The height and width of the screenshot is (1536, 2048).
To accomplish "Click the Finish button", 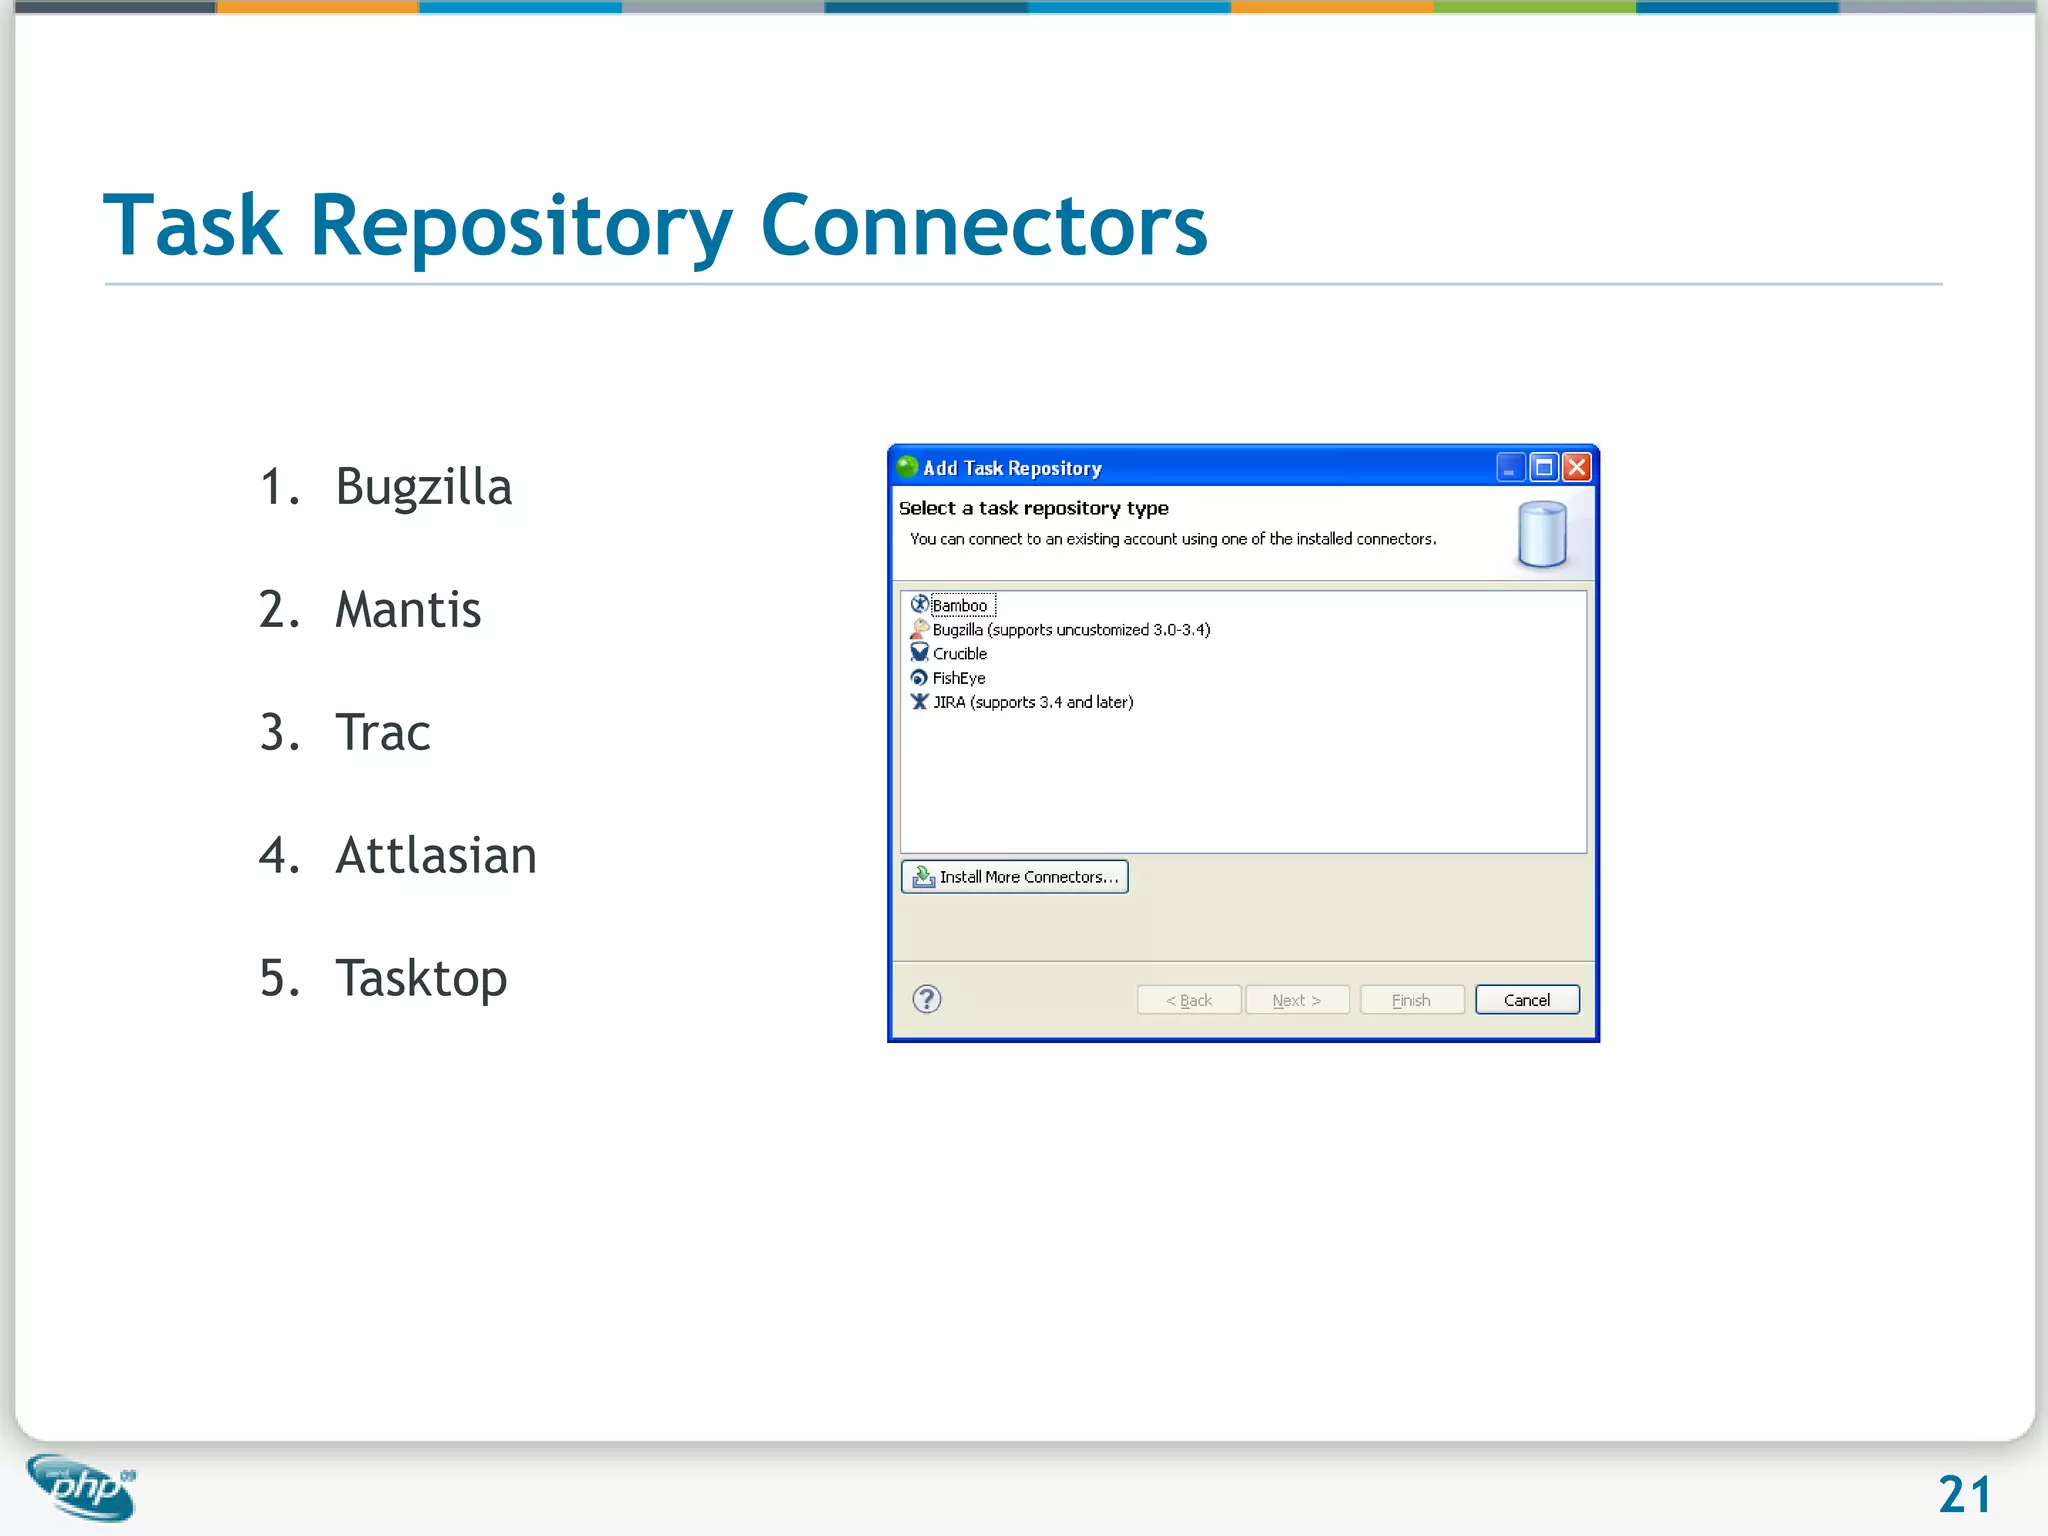I will point(1411,1000).
